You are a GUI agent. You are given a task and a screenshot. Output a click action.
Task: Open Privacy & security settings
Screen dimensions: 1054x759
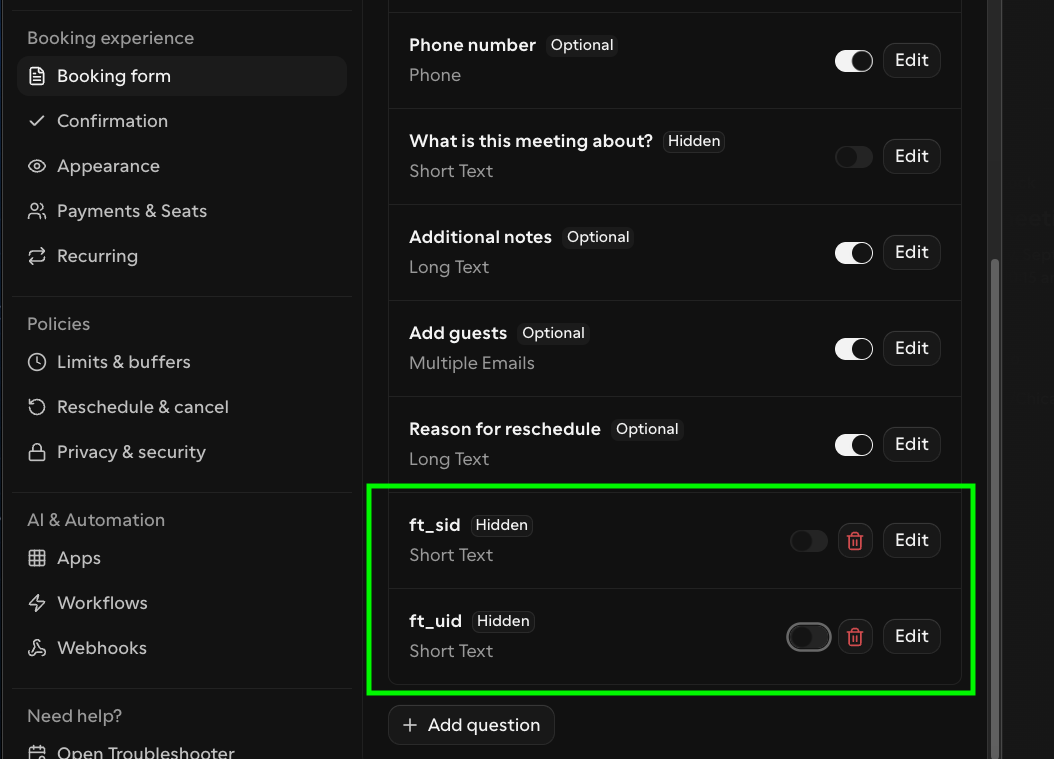coord(181,452)
